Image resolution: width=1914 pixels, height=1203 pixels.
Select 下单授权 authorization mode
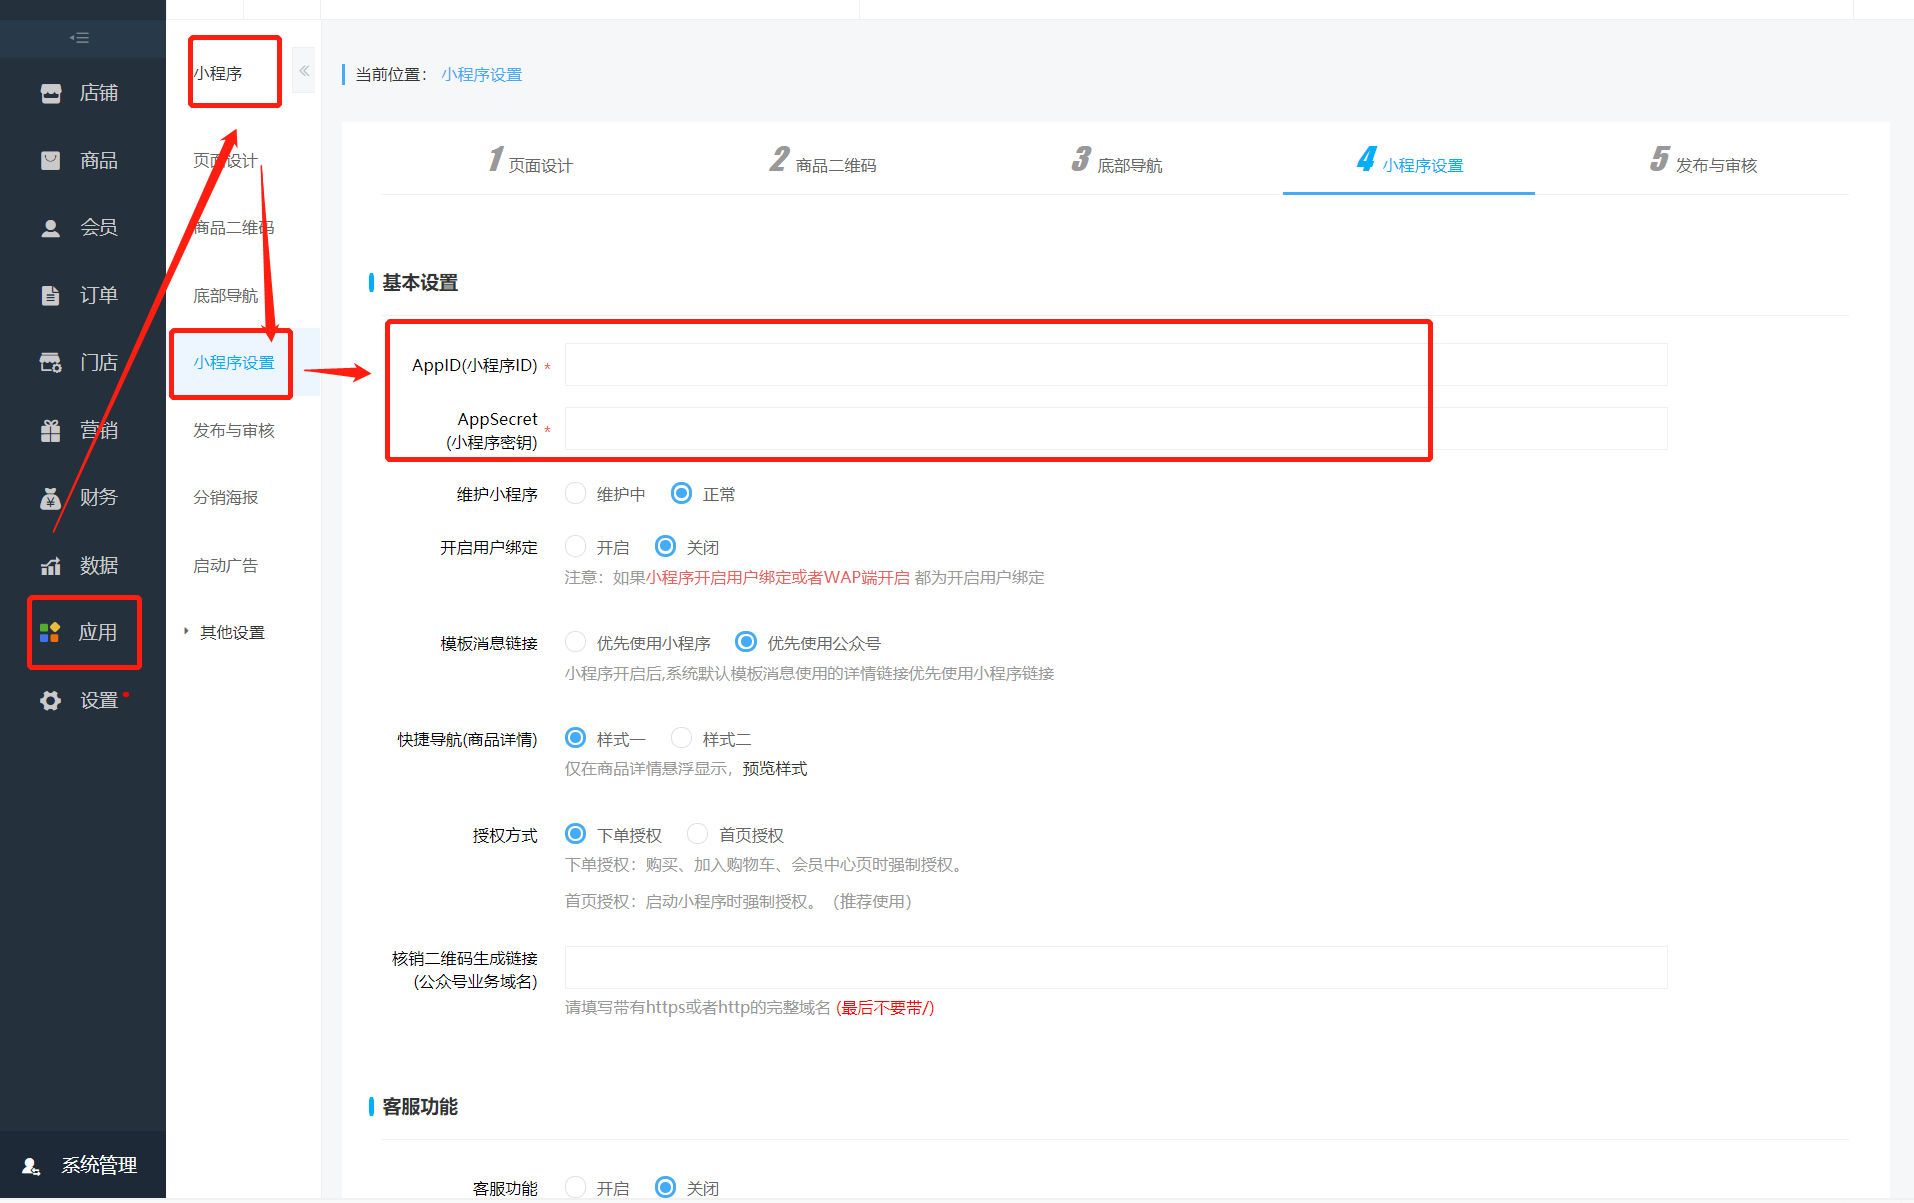point(576,834)
